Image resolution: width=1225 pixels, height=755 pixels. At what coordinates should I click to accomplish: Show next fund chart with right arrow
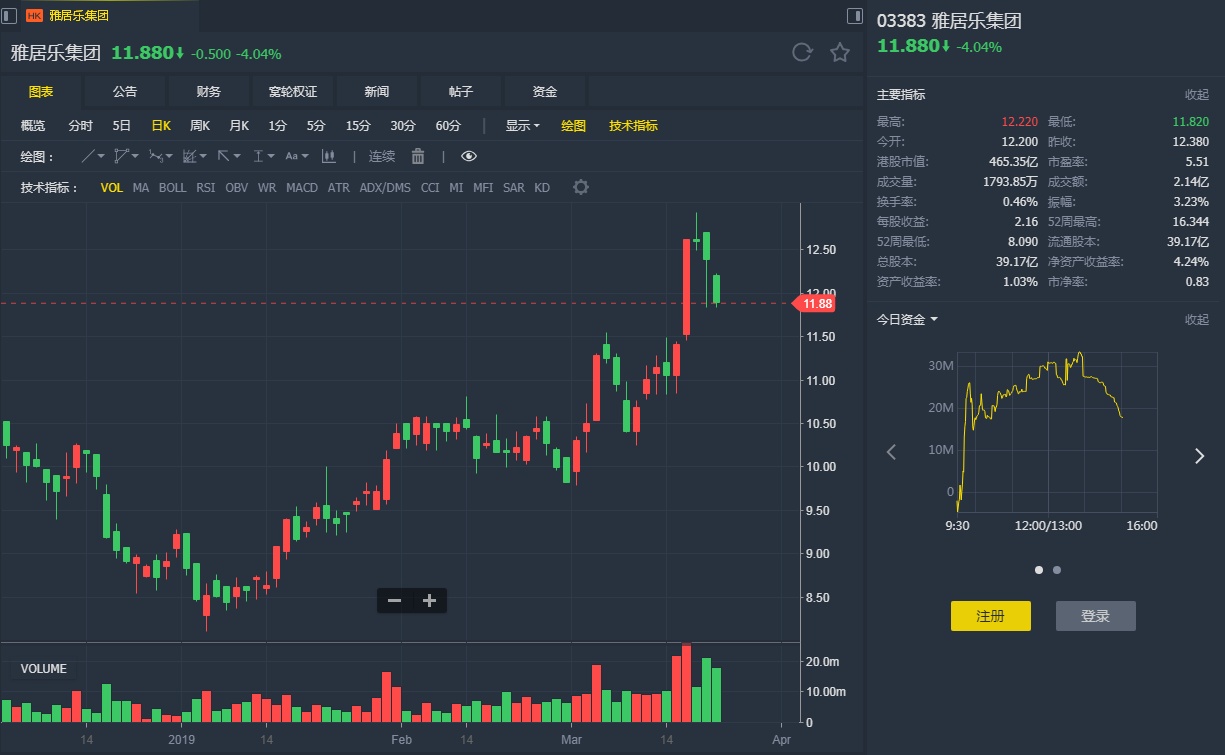point(1199,456)
